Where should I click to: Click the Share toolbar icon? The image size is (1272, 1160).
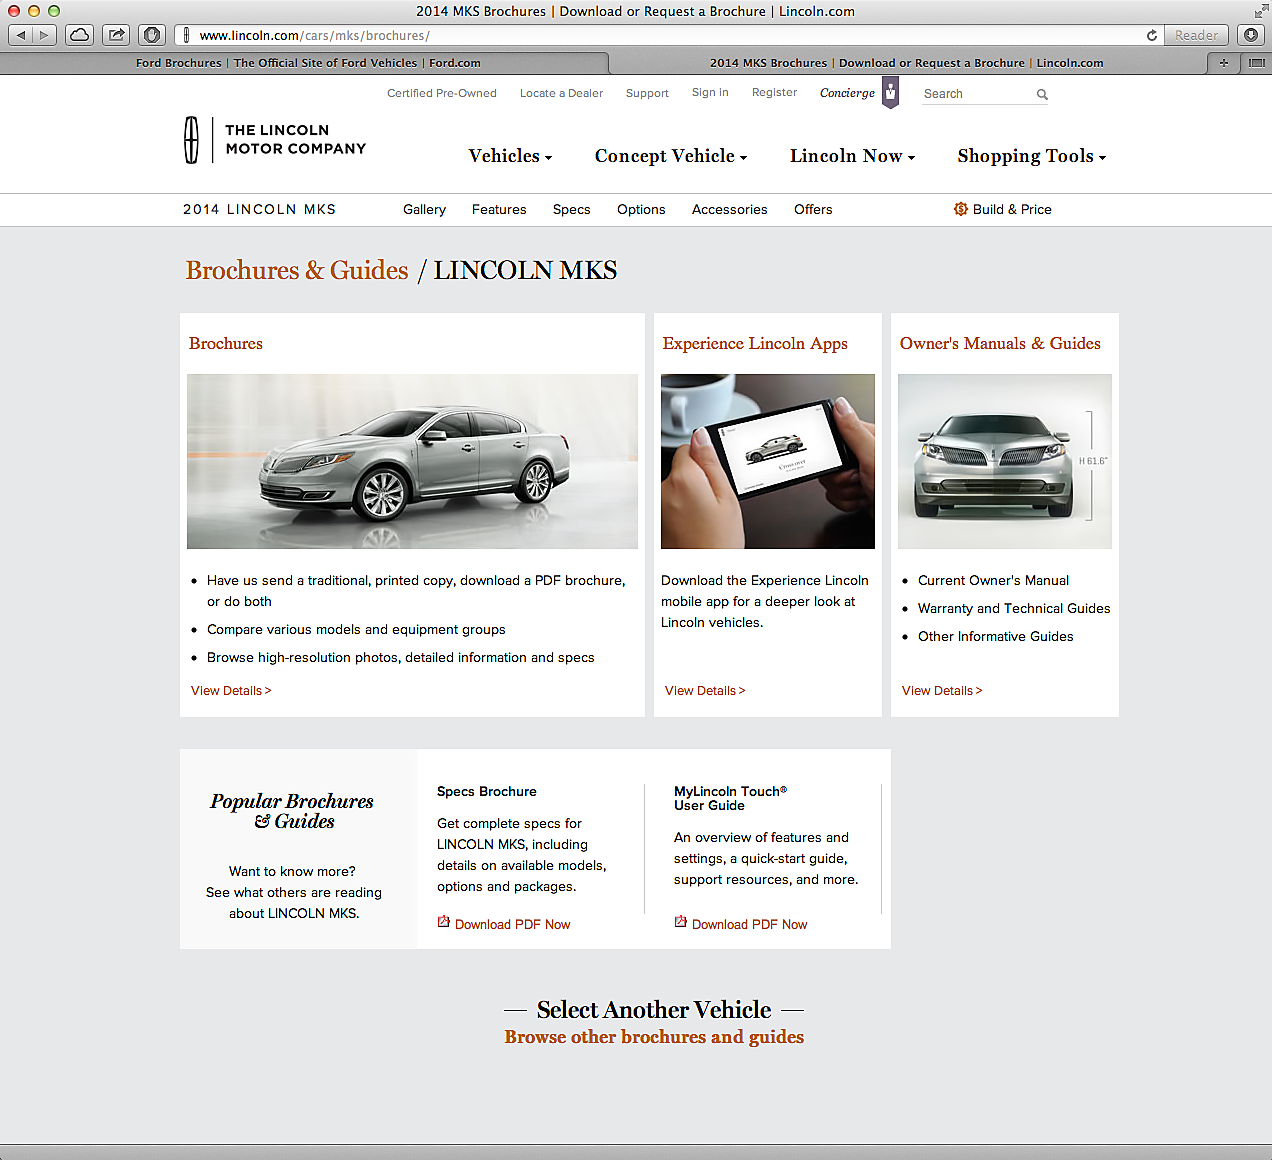point(116,35)
